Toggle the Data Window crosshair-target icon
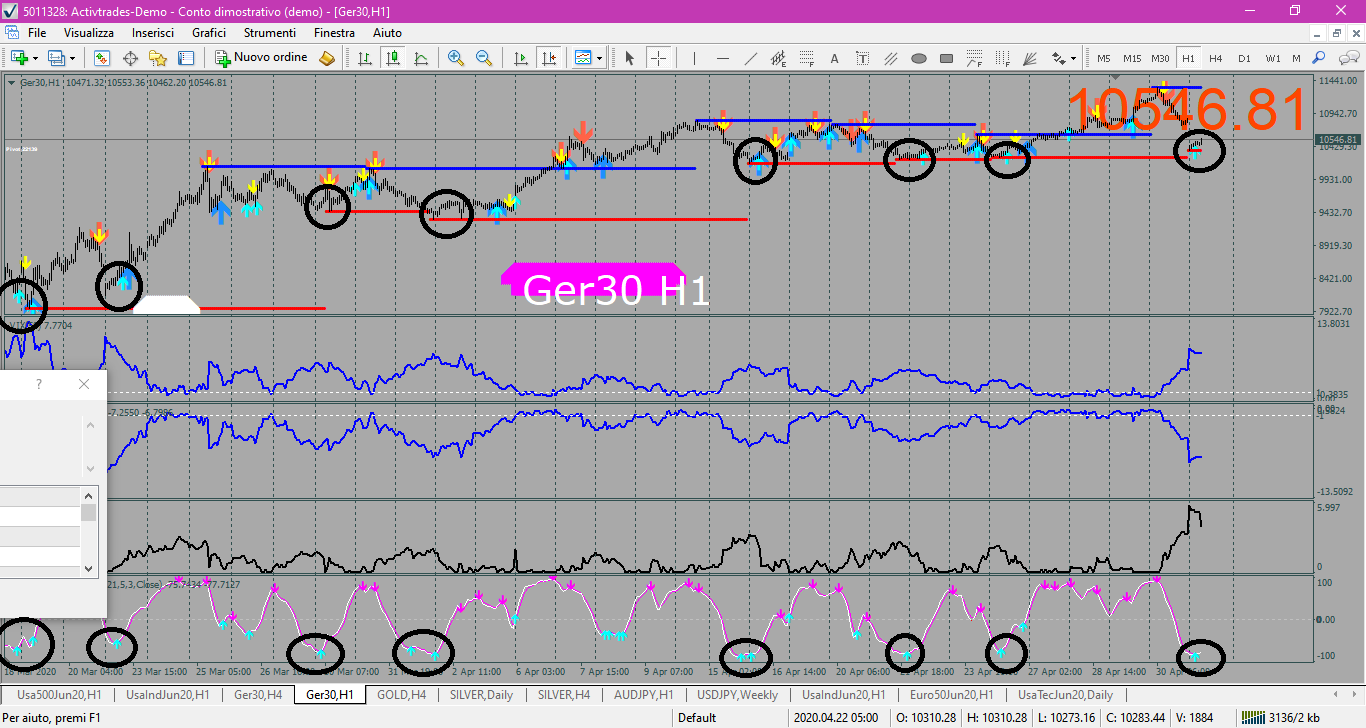The image size is (1366, 728). 130,58
